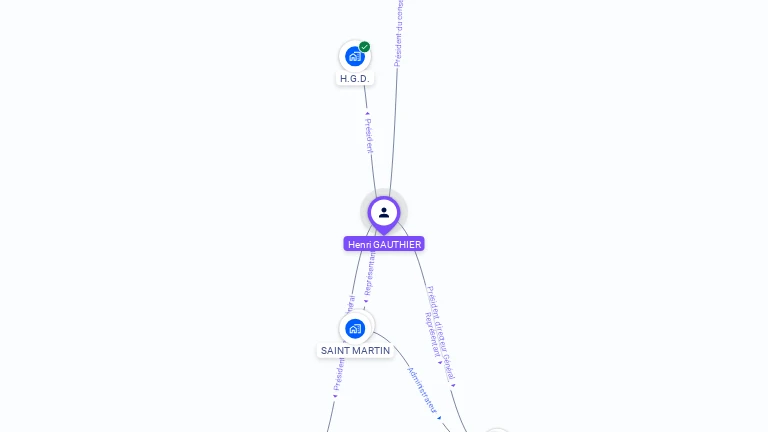Click the arrowhead on the Administrateur edge
The height and width of the screenshot is (432, 768).
[x=439, y=418]
